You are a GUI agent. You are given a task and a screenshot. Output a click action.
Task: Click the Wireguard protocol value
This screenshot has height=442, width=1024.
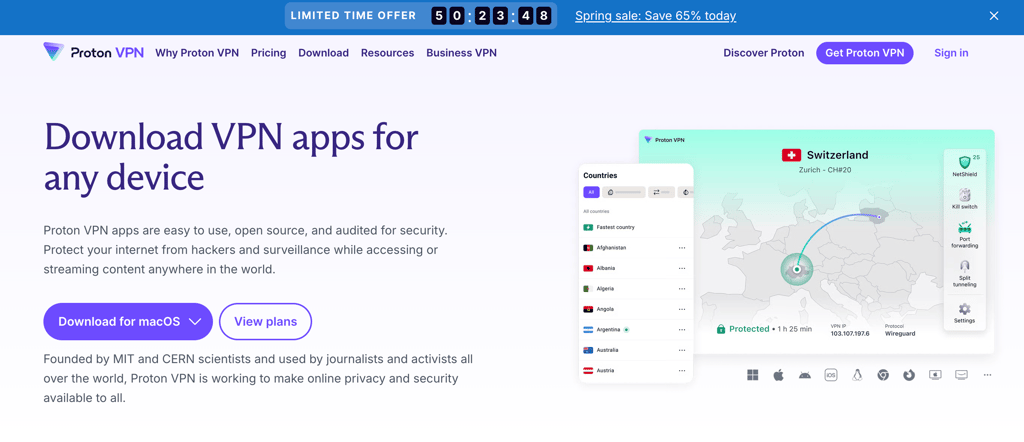(x=900, y=333)
